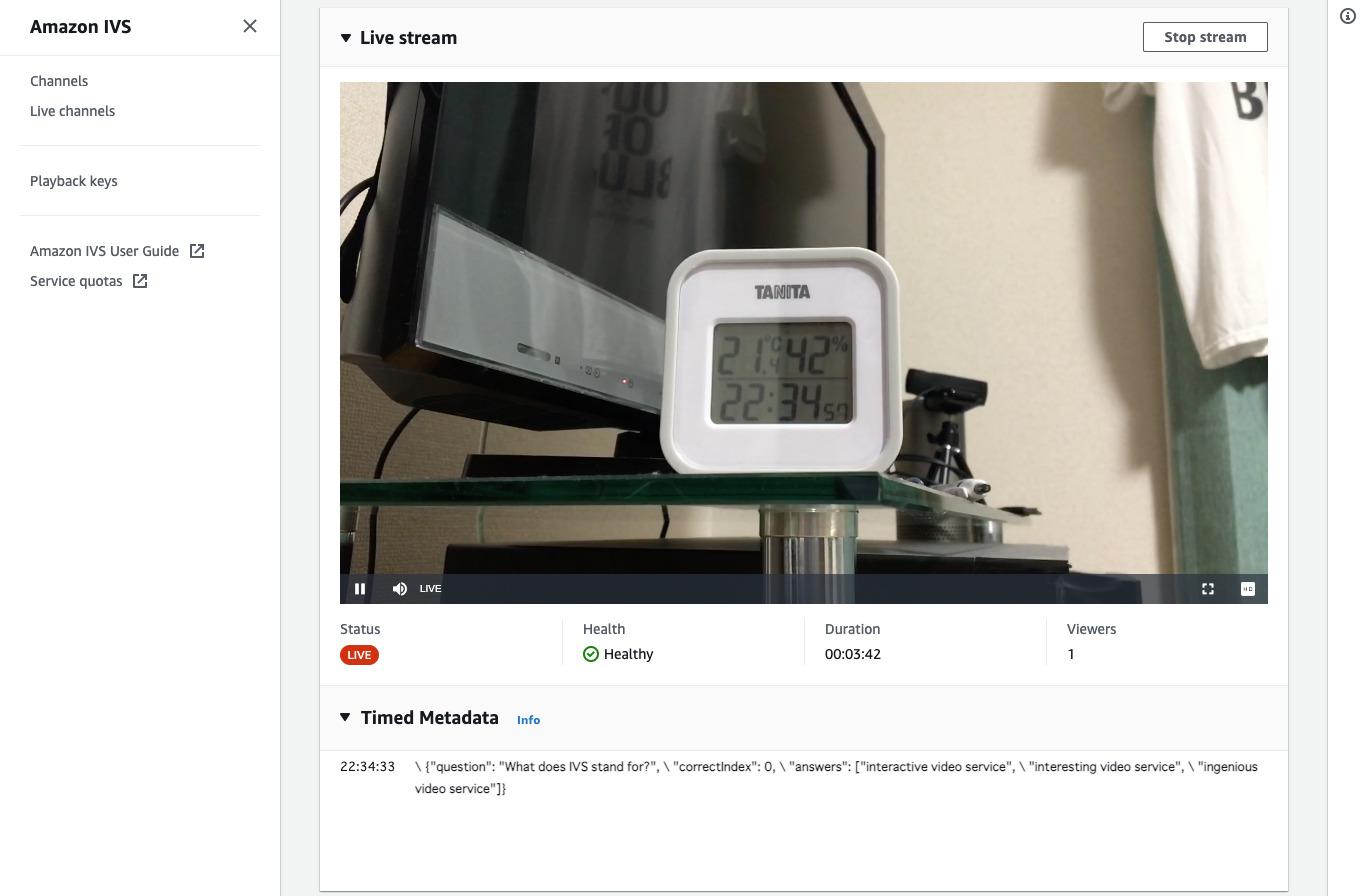Image resolution: width=1368 pixels, height=896 pixels.
Task: Click the Live stream heading
Action: click(x=408, y=38)
